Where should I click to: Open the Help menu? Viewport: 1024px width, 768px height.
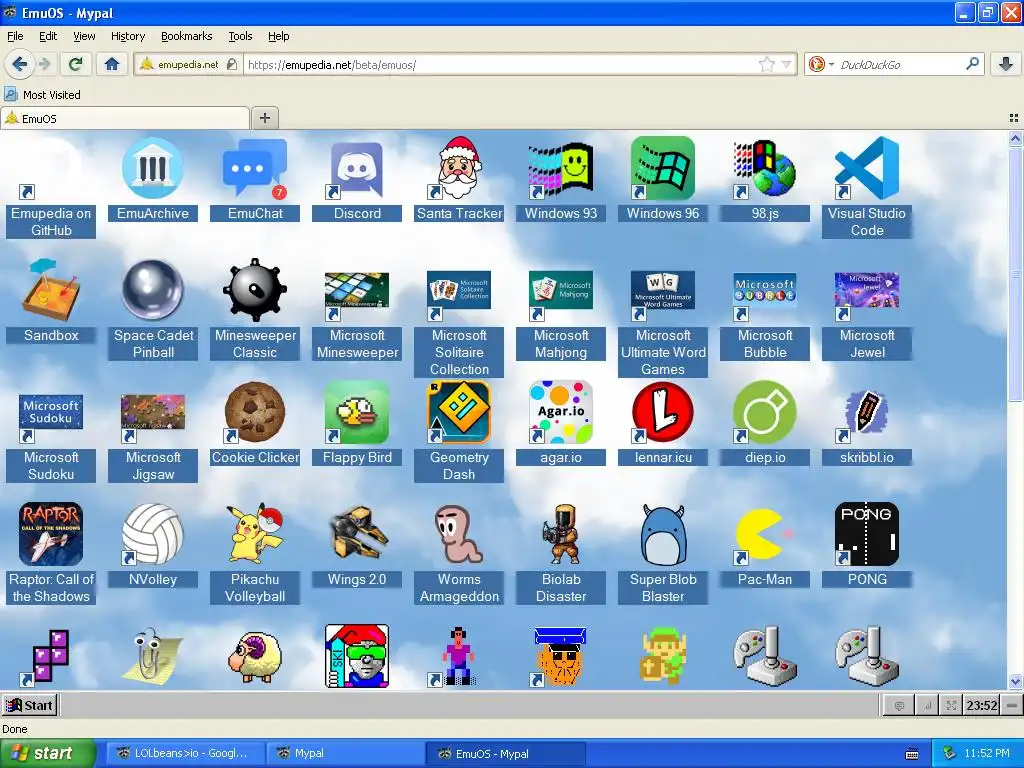(278, 36)
